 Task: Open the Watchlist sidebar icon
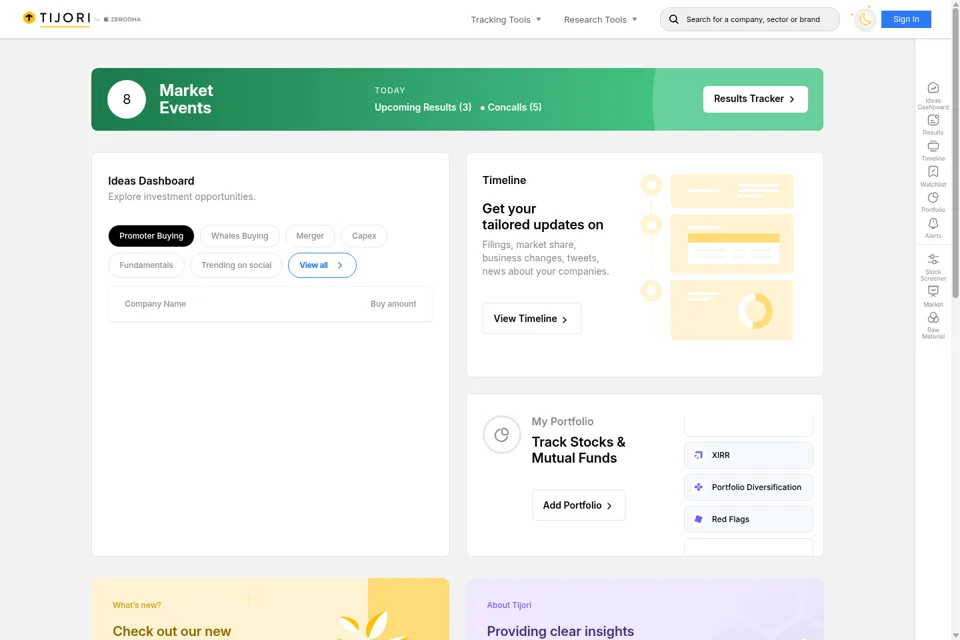coord(932,176)
